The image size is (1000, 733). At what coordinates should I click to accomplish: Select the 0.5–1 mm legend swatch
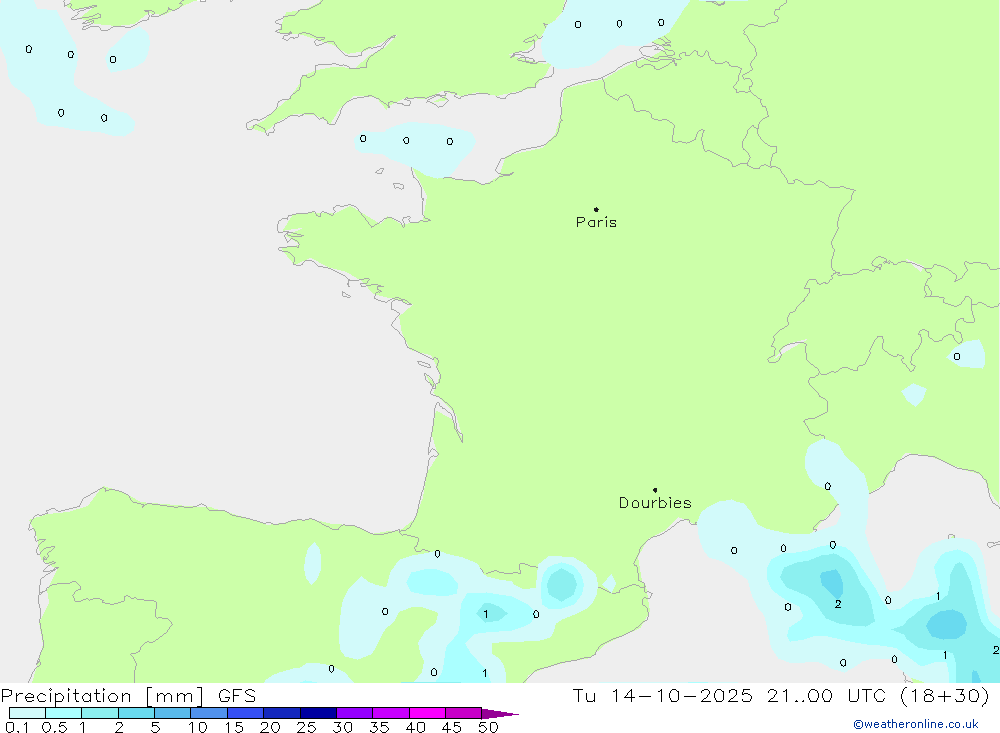(x=63, y=713)
